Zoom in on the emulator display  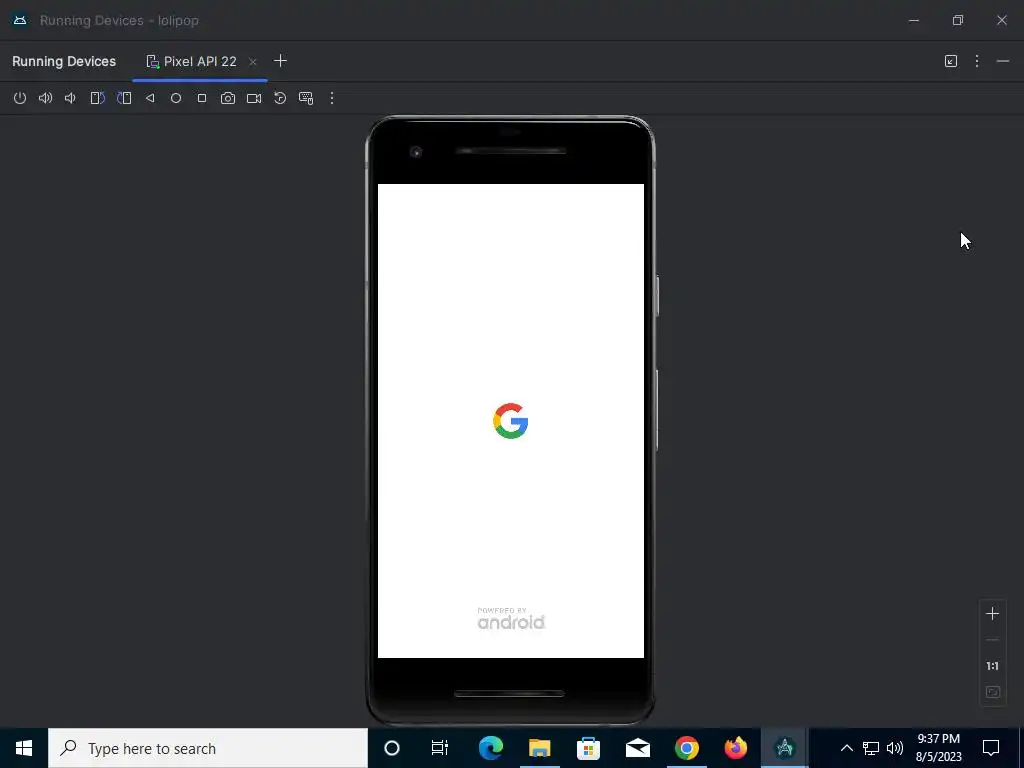tap(992, 613)
